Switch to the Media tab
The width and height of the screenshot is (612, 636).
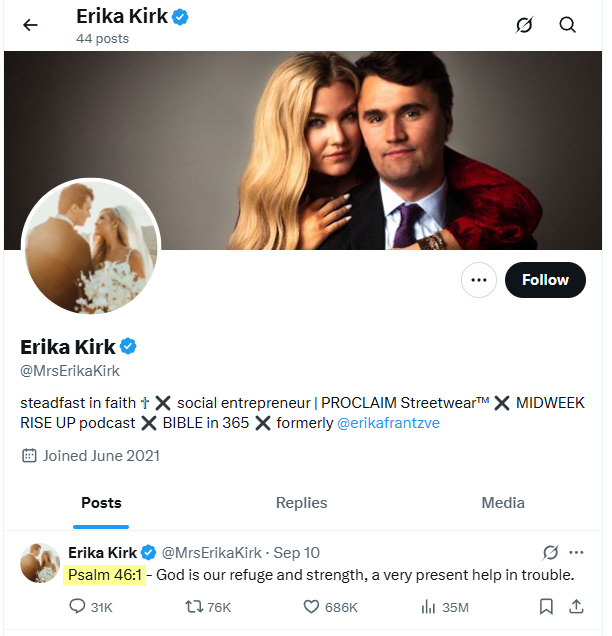[x=503, y=503]
